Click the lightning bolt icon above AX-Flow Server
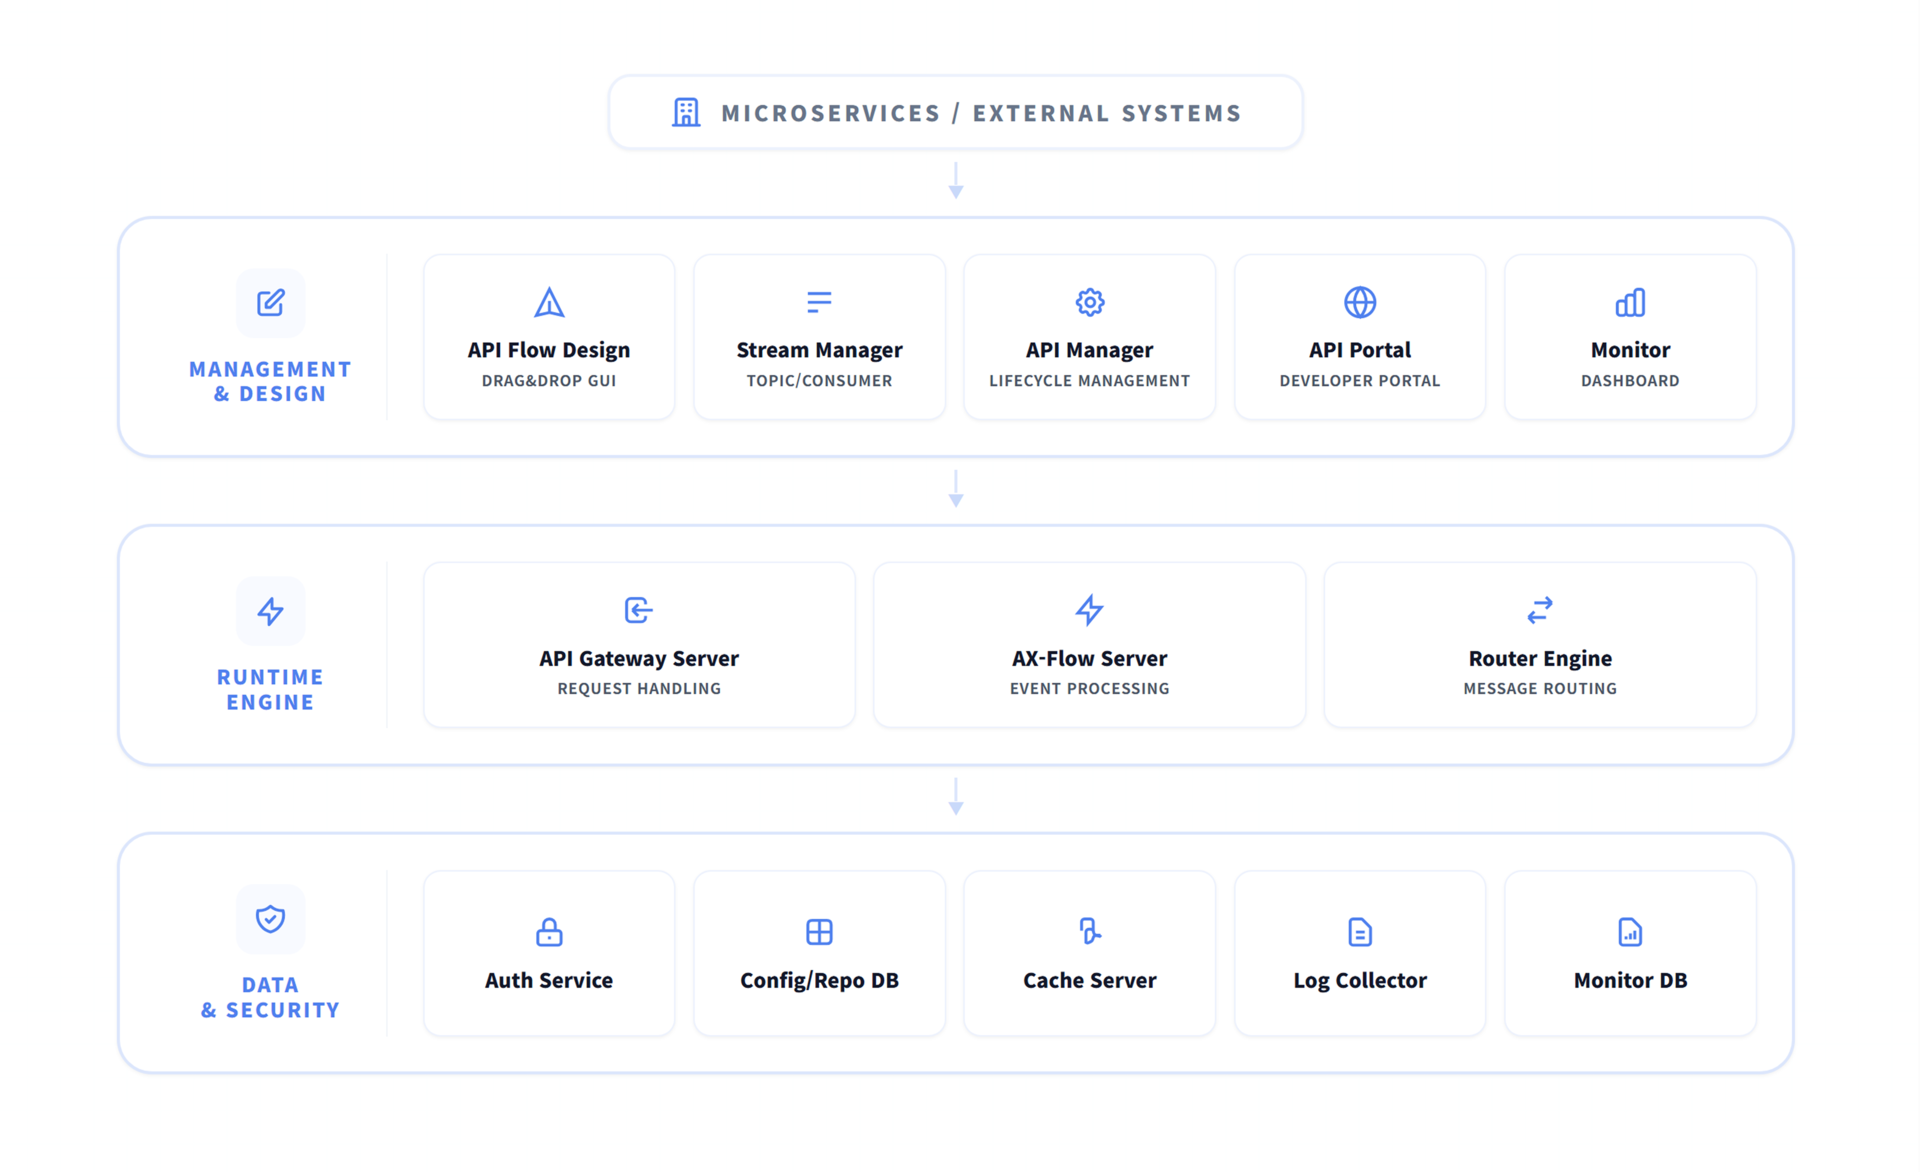 point(1089,610)
